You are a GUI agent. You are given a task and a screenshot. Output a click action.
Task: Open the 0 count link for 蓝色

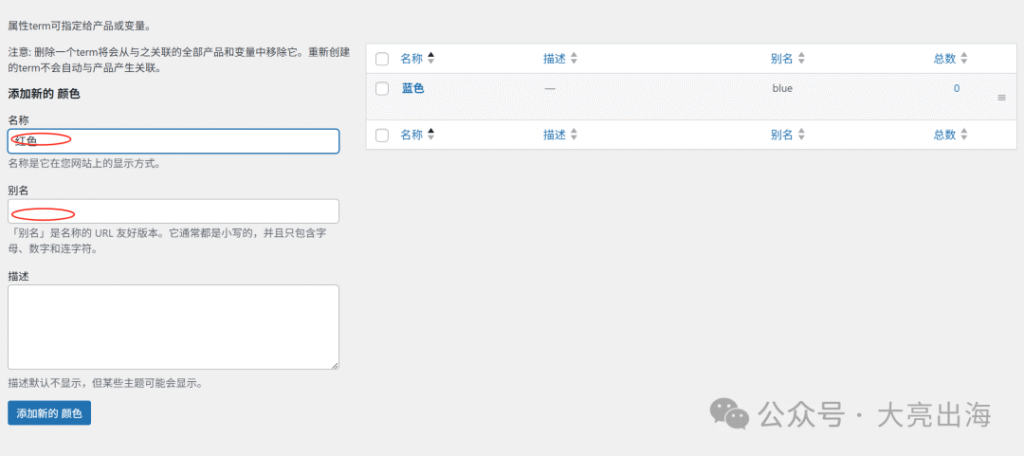point(957,89)
